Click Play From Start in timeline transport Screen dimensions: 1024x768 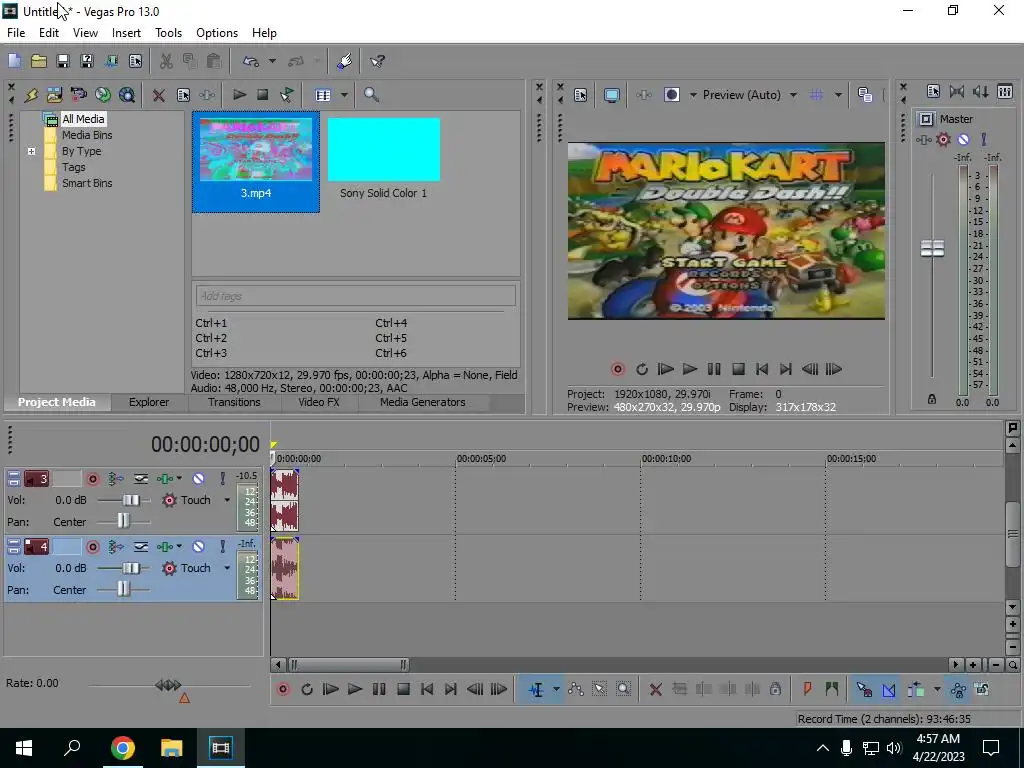tap(330, 689)
